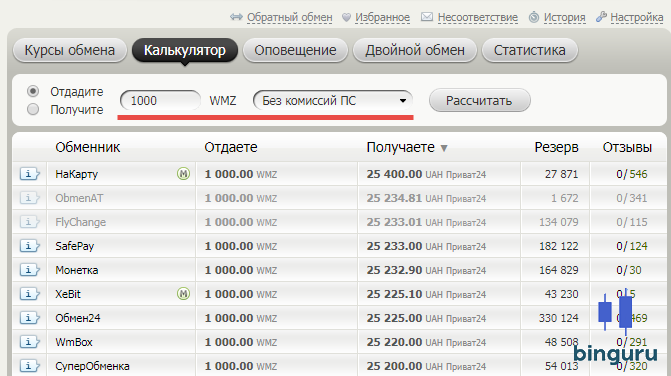
Task: Select the Отдадите radio button
Action: pyautogui.click(x=33, y=91)
